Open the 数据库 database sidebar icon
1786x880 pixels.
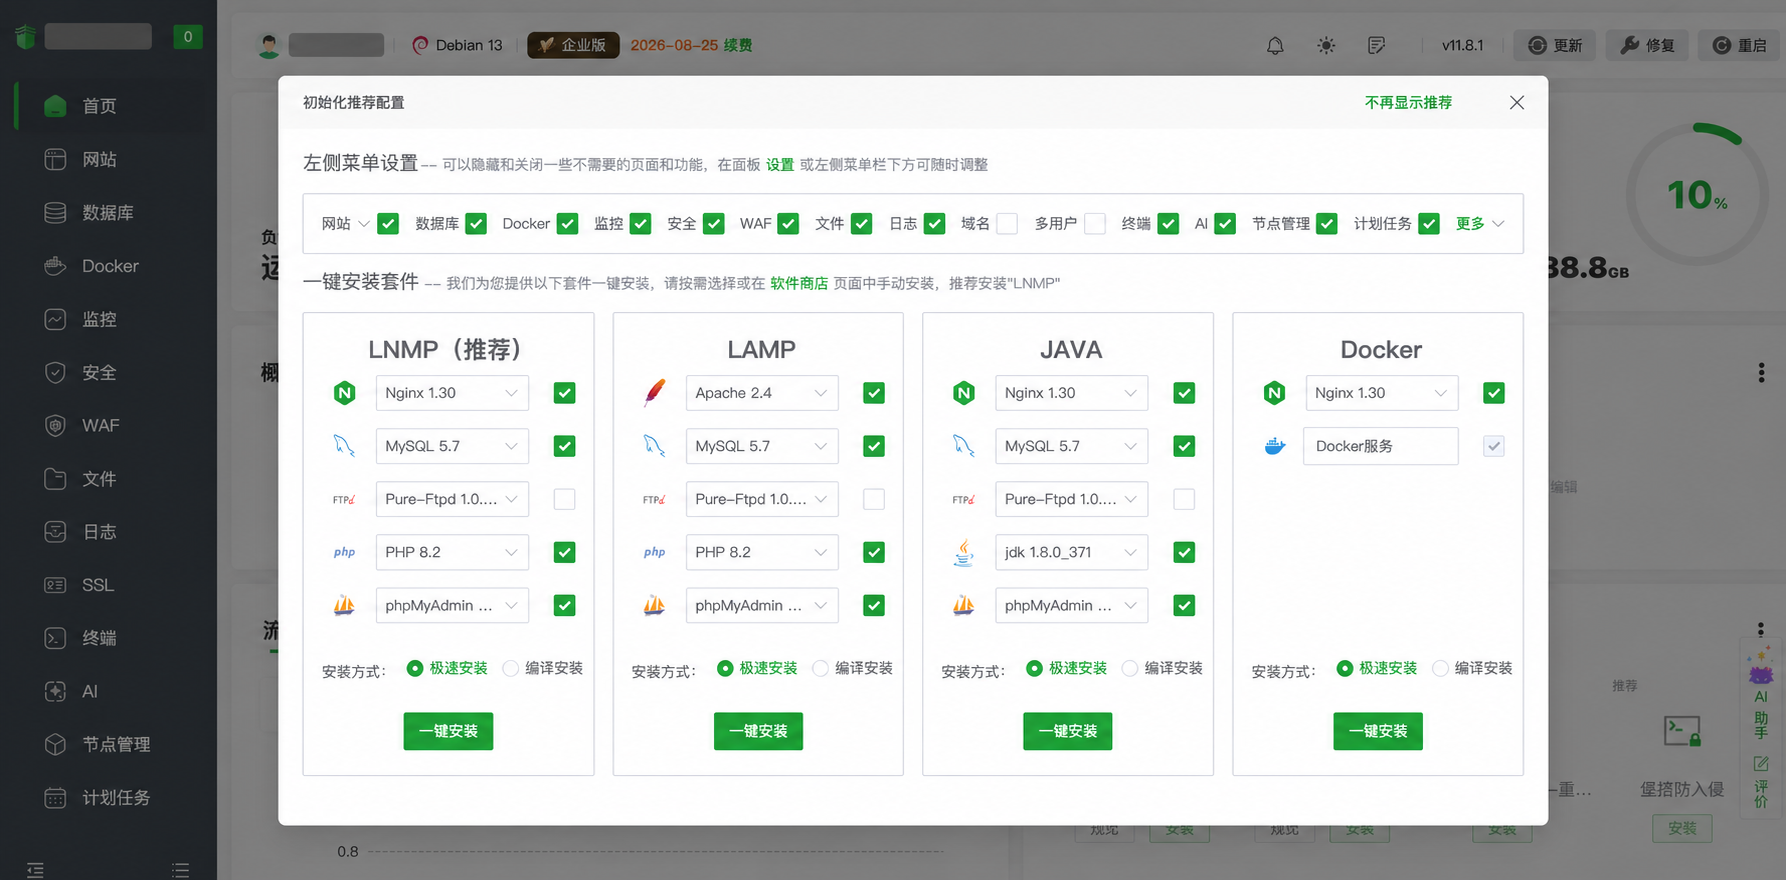tap(55, 212)
